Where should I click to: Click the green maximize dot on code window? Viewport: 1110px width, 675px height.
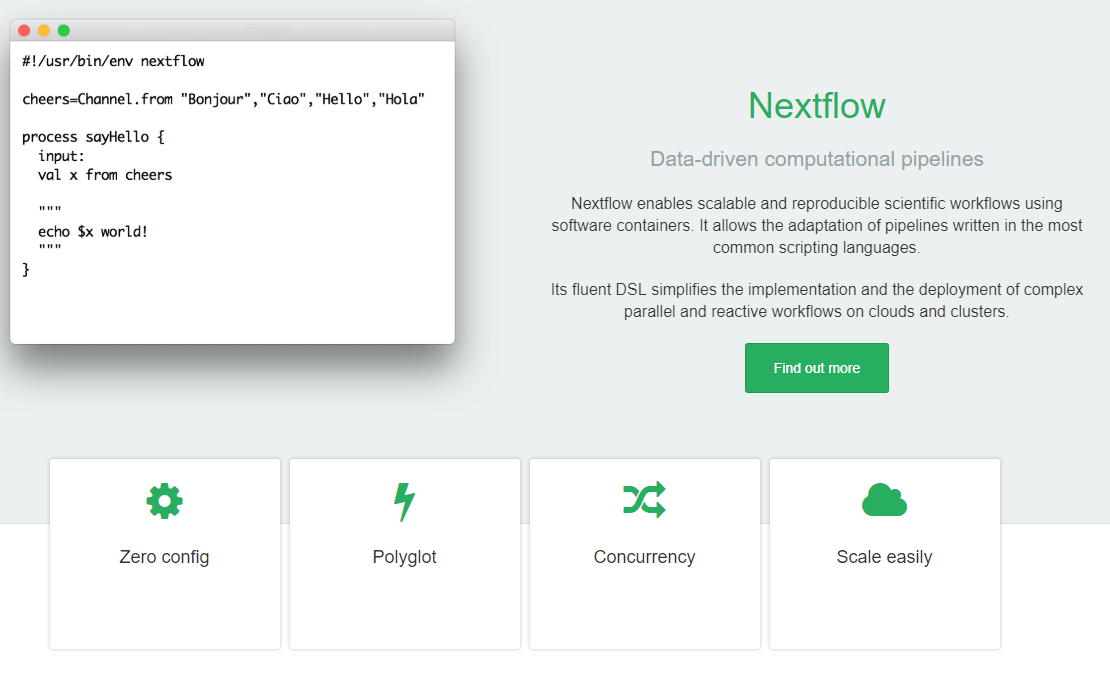click(64, 30)
